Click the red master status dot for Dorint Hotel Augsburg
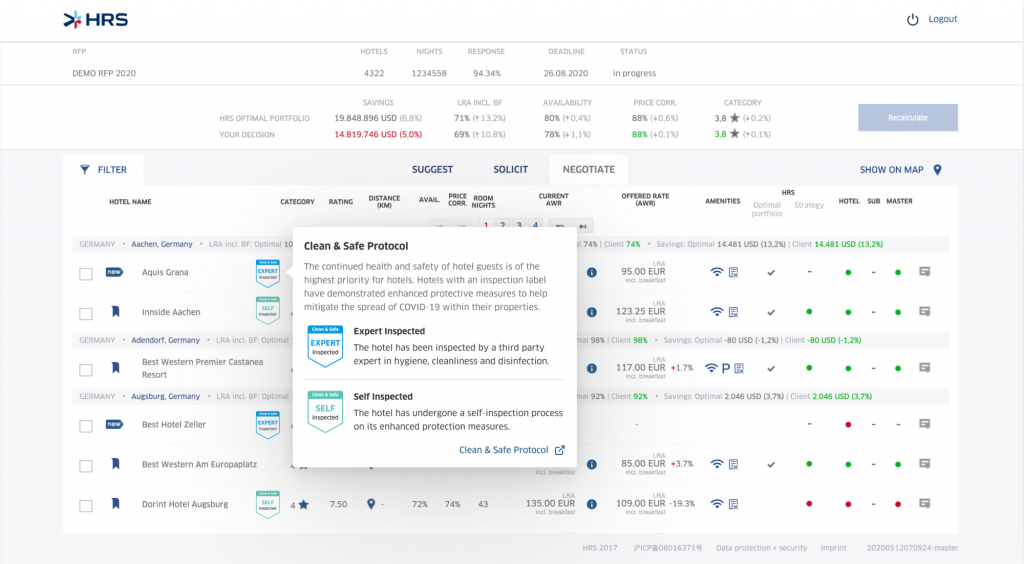The image size is (1024, 564). coord(898,504)
